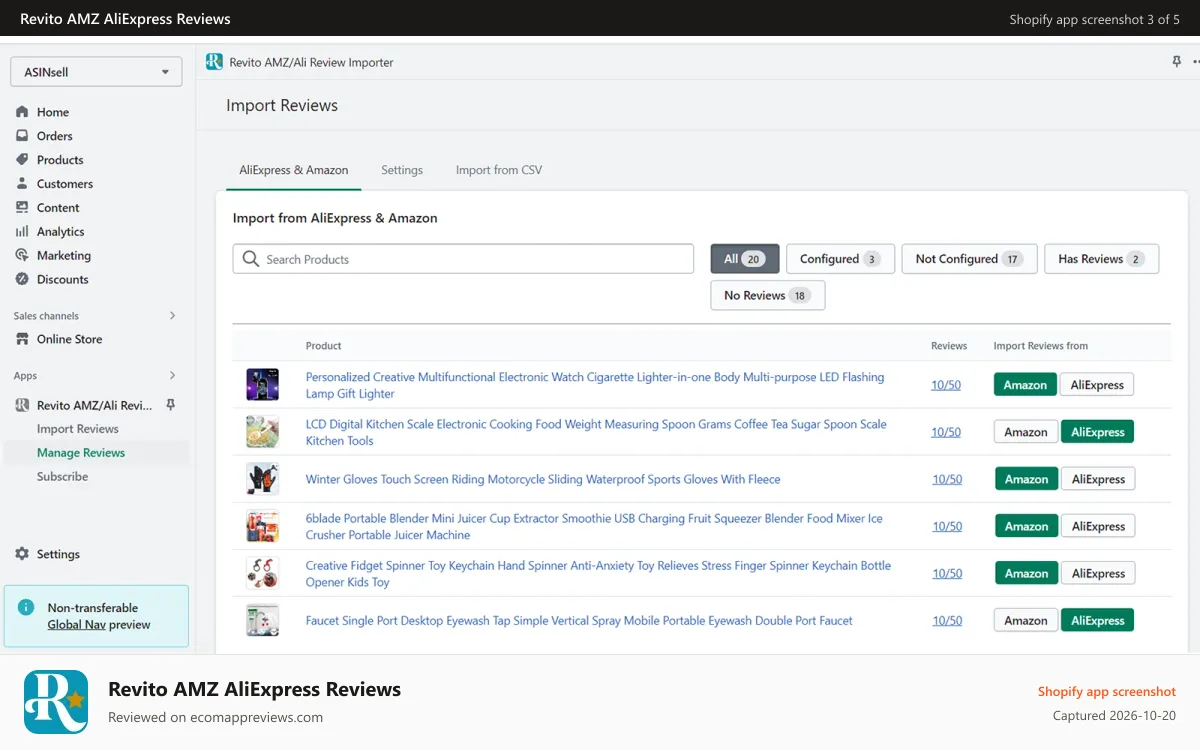Image resolution: width=1200 pixels, height=750 pixels.
Task: Click 10/50 reviews for Faucet Eyewash
Action: click(x=947, y=620)
